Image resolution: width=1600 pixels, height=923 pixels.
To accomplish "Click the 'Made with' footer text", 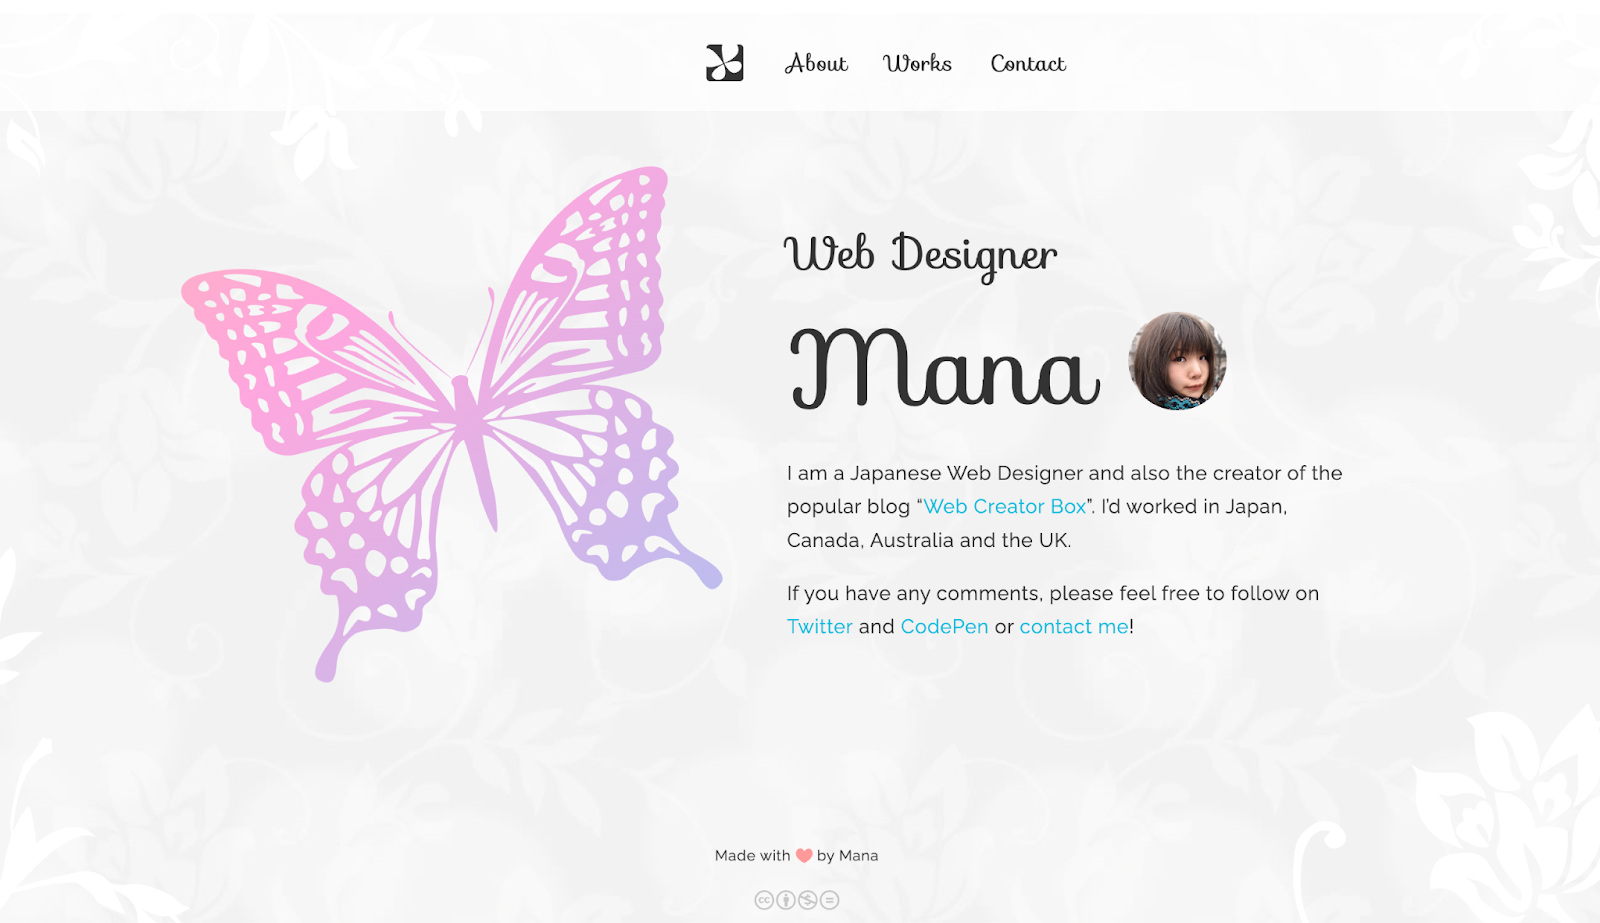I will [752, 856].
